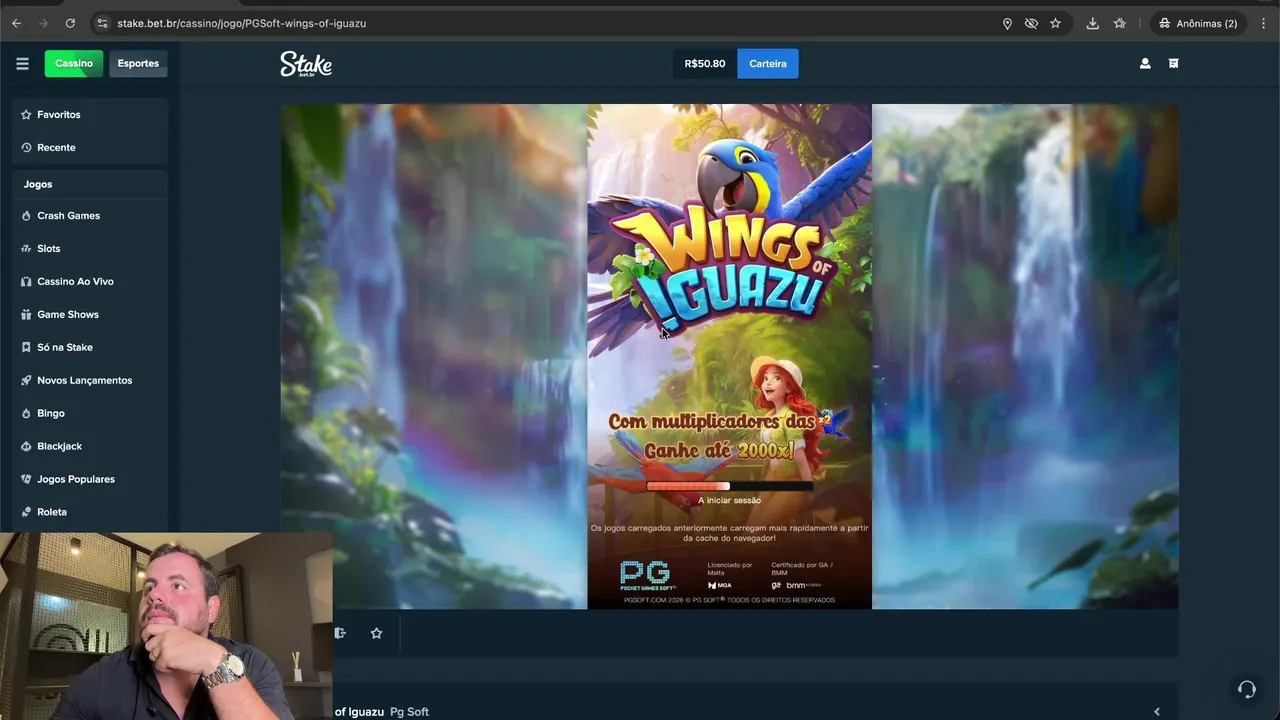
Task: Click the Pg Soft provider link
Action: tap(409, 712)
